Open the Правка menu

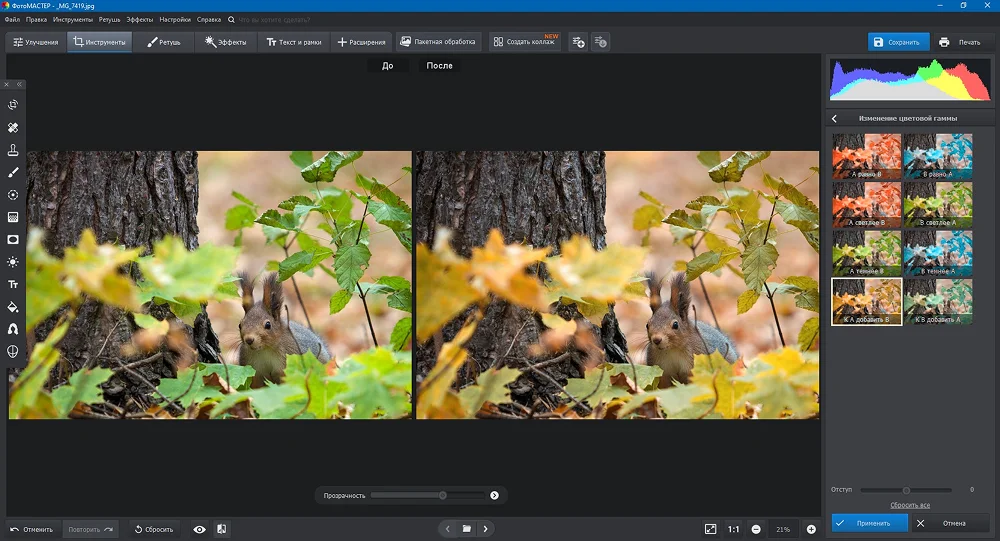coord(36,20)
